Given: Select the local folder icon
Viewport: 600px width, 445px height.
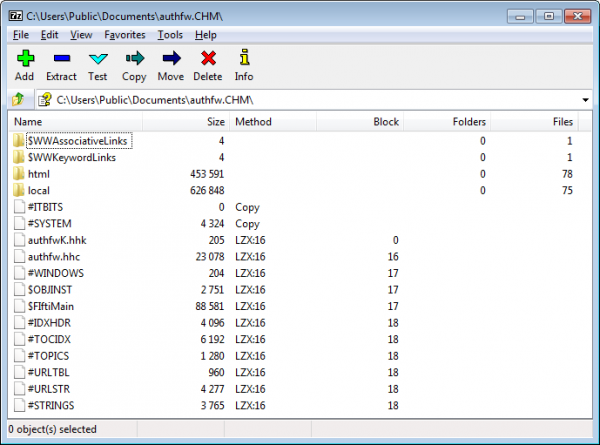Looking at the screenshot, I should [18, 190].
